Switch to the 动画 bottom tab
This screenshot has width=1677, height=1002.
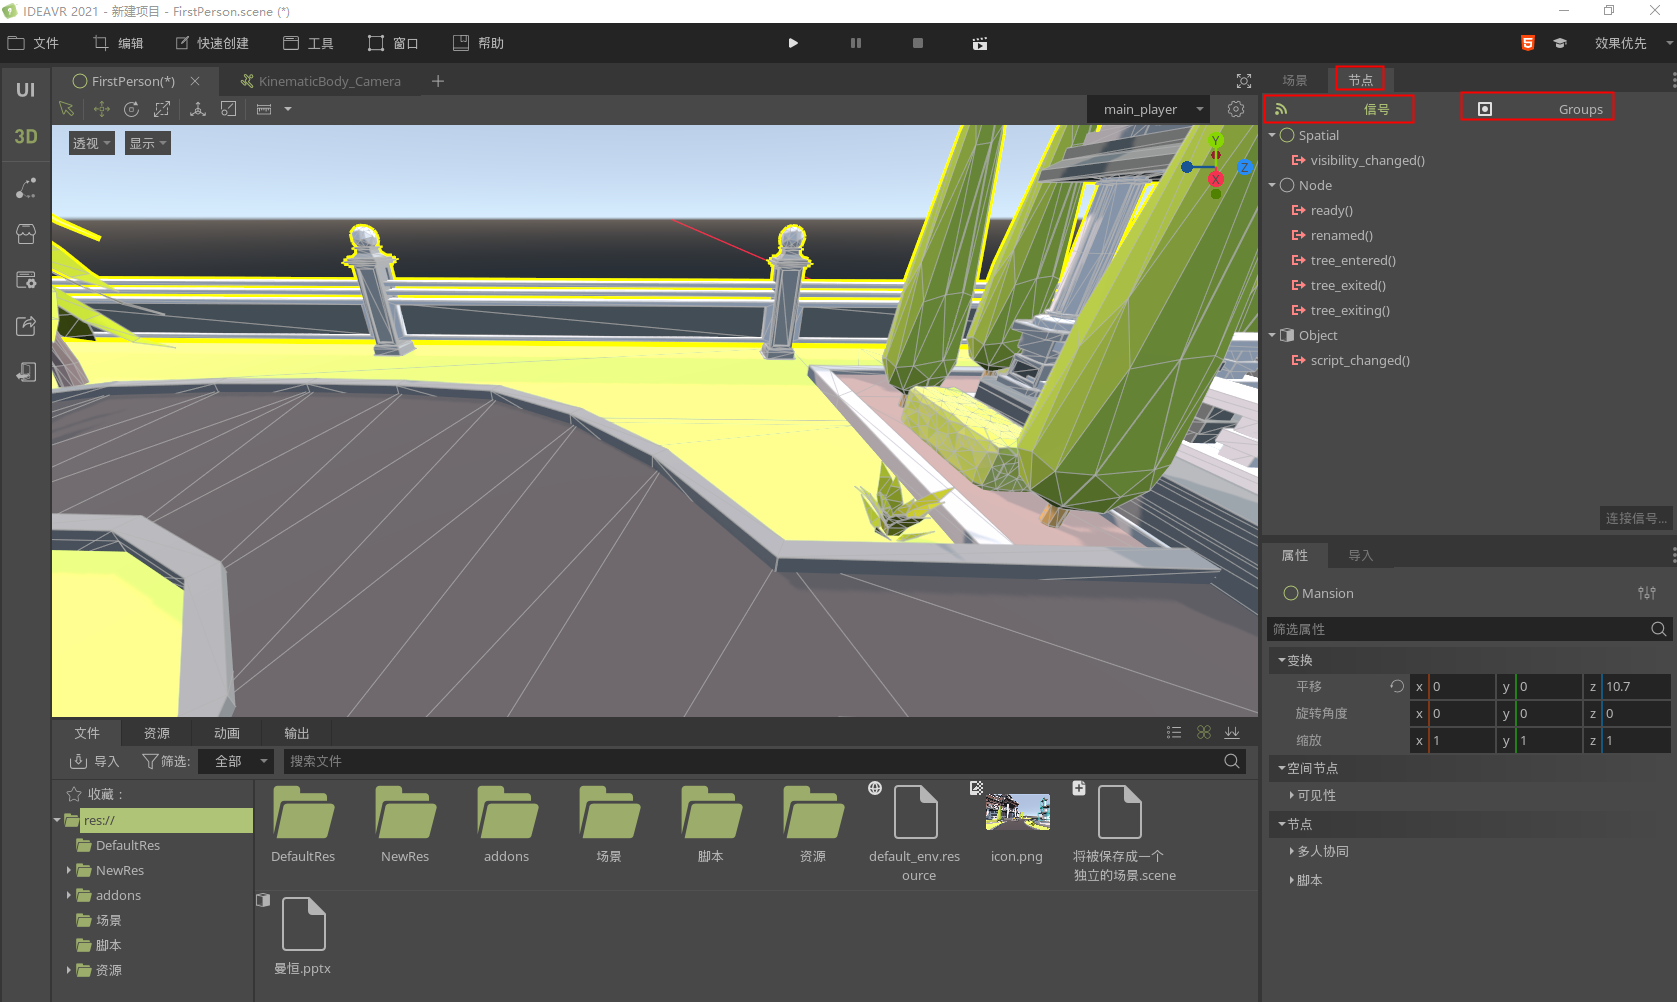(227, 733)
